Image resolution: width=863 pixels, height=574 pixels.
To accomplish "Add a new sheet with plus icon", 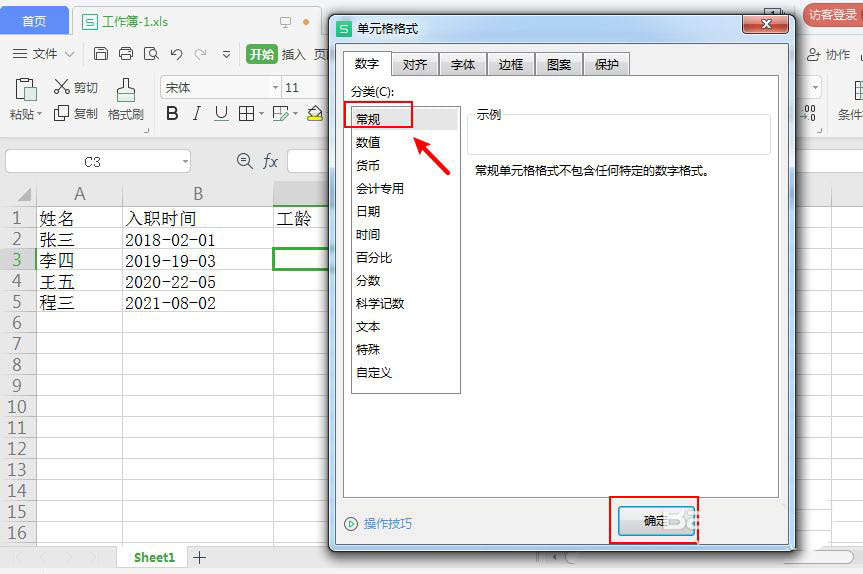I will 199,557.
